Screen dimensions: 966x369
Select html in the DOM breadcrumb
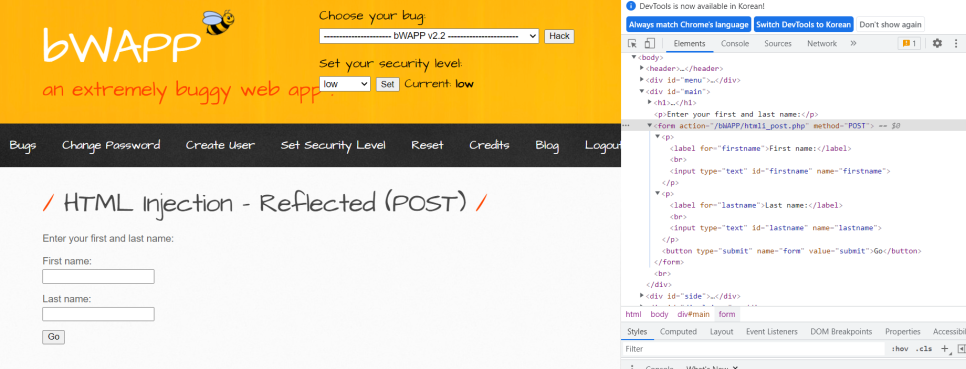[633, 314]
